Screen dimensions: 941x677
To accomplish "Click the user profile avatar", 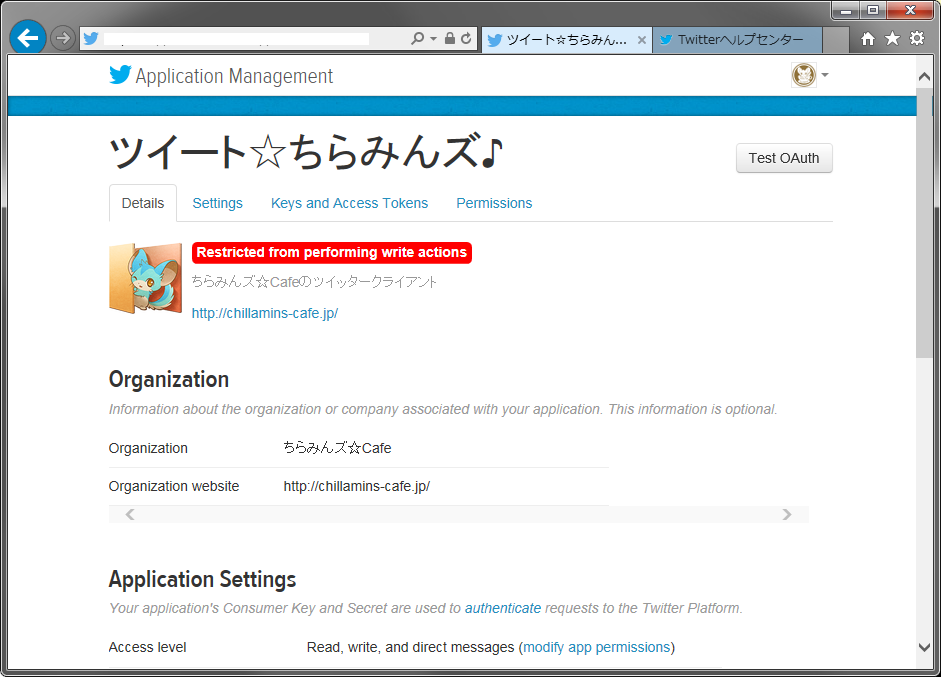I will (804, 75).
